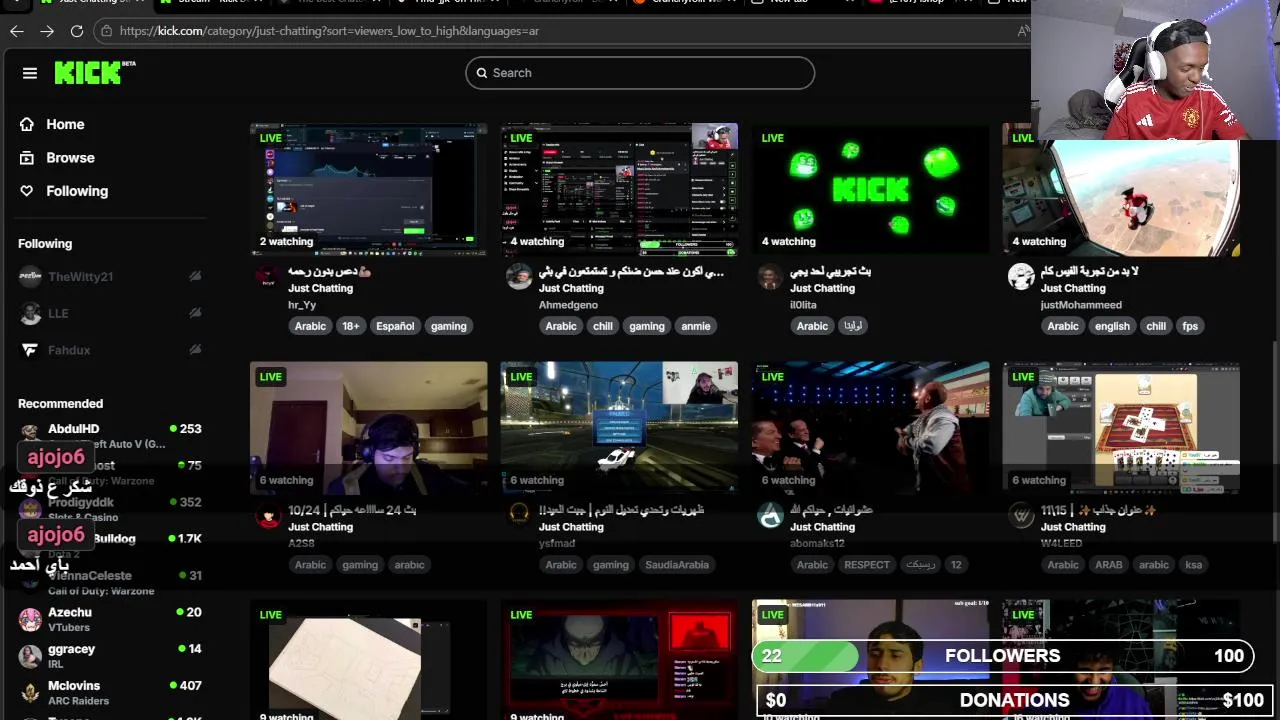1280x720 pixels.
Task: Go back with browser back arrow
Action: [x=17, y=31]
